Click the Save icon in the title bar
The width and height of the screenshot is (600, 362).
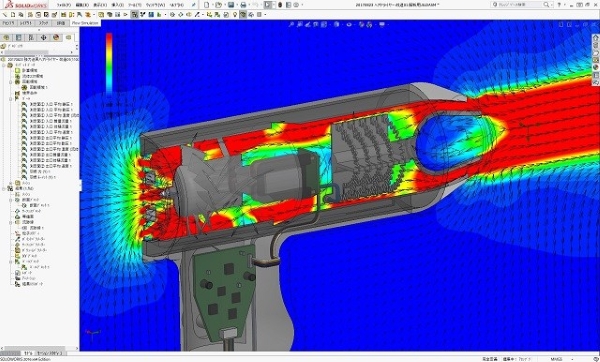click(x=231, y=5)
